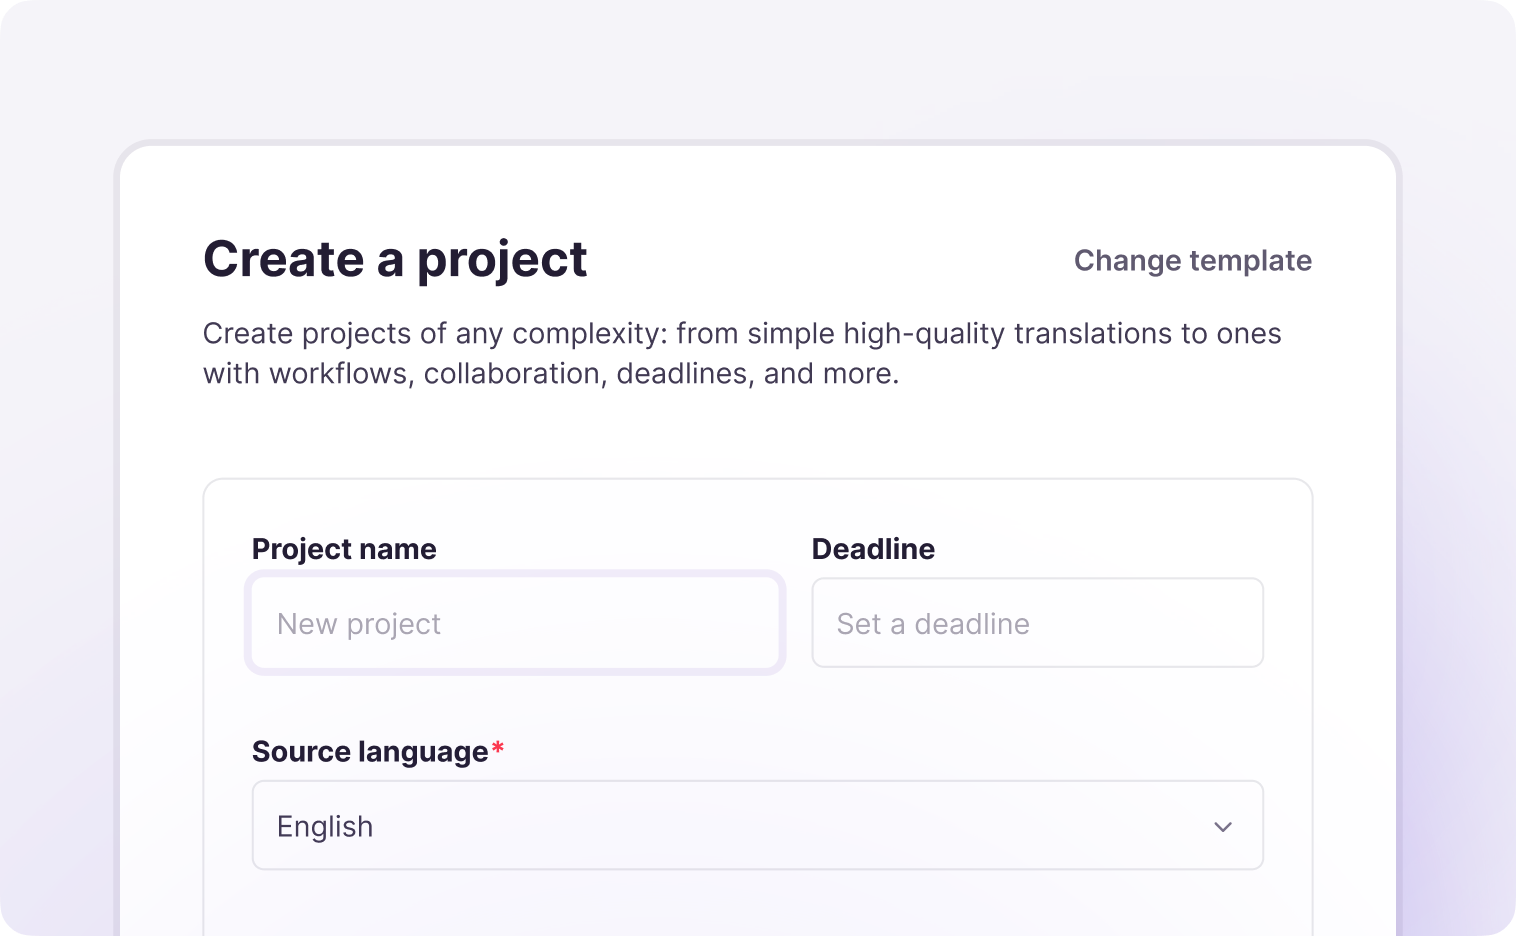
Task: Click the description text about project complexity
Action: tap(742, 353)
